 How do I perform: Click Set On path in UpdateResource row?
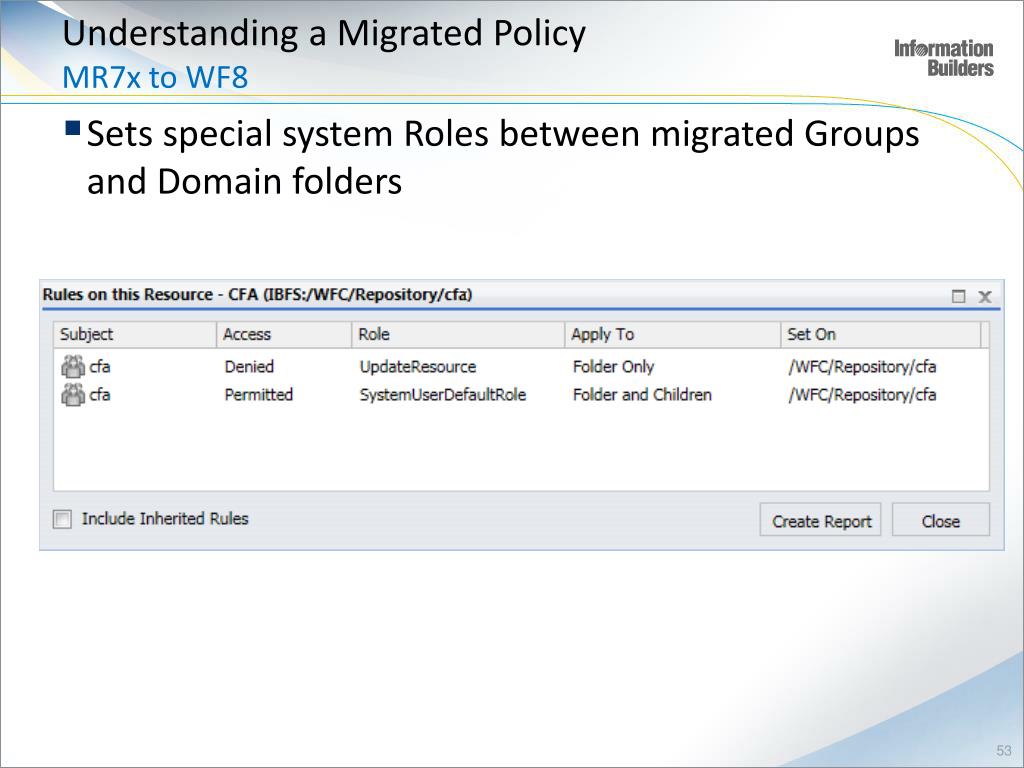(x=862, y=366)
